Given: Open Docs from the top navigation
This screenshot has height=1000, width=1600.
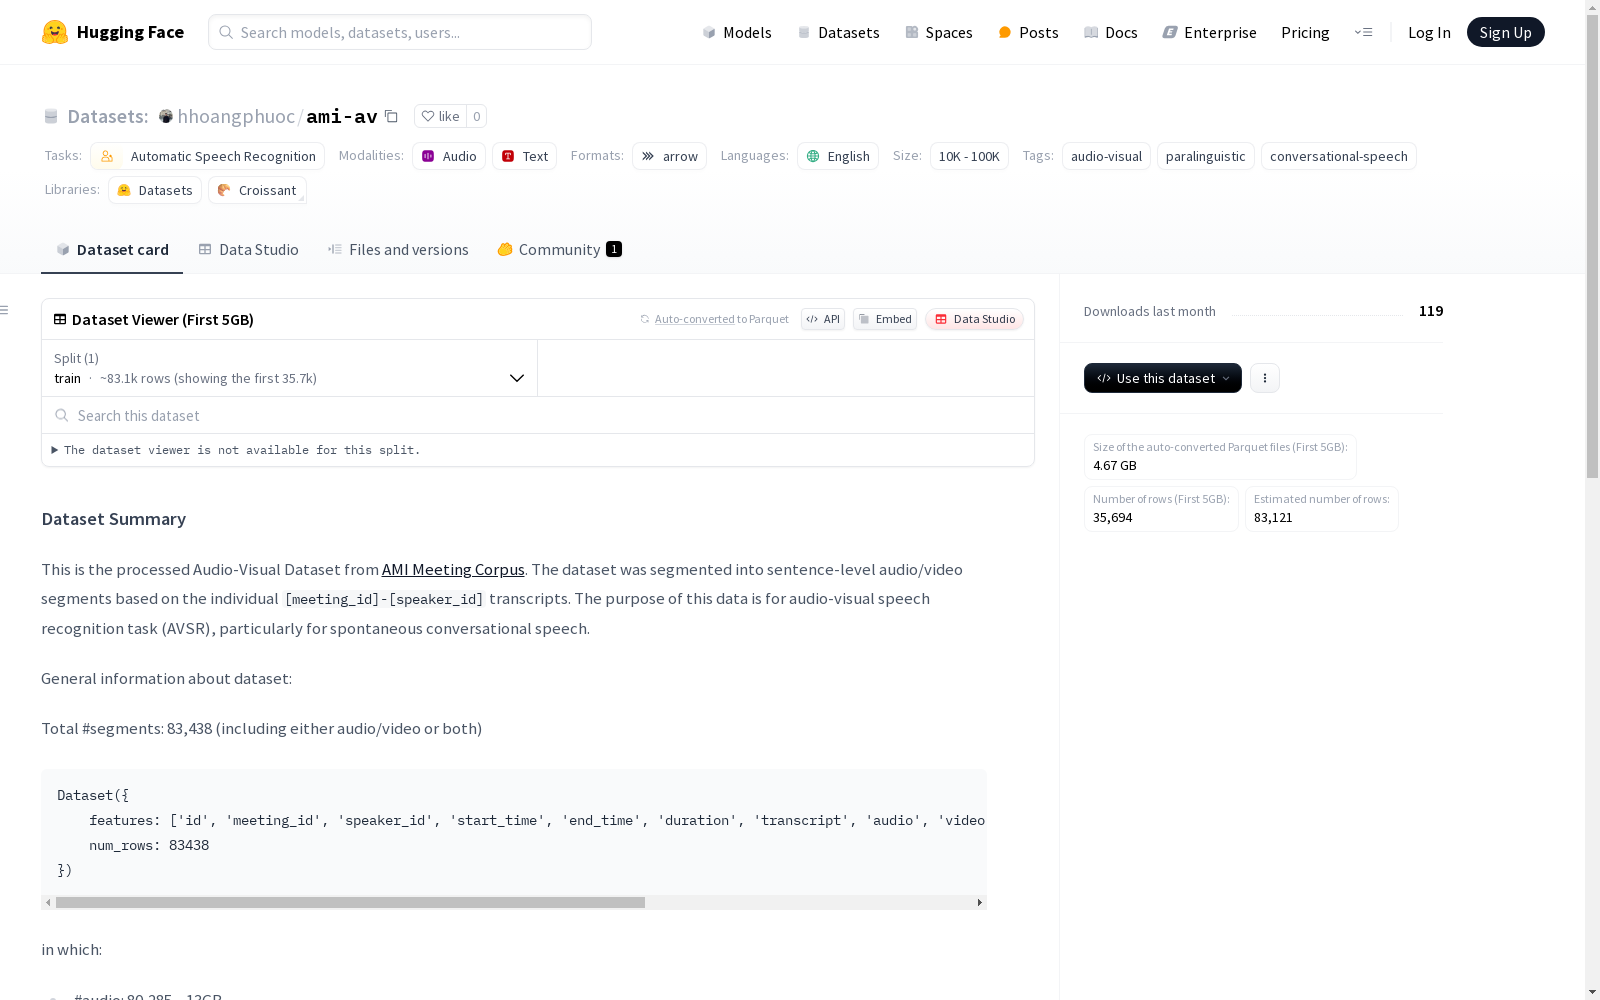Looking at the screenshot, I should pyautogui.click(x=1111, y=32).
